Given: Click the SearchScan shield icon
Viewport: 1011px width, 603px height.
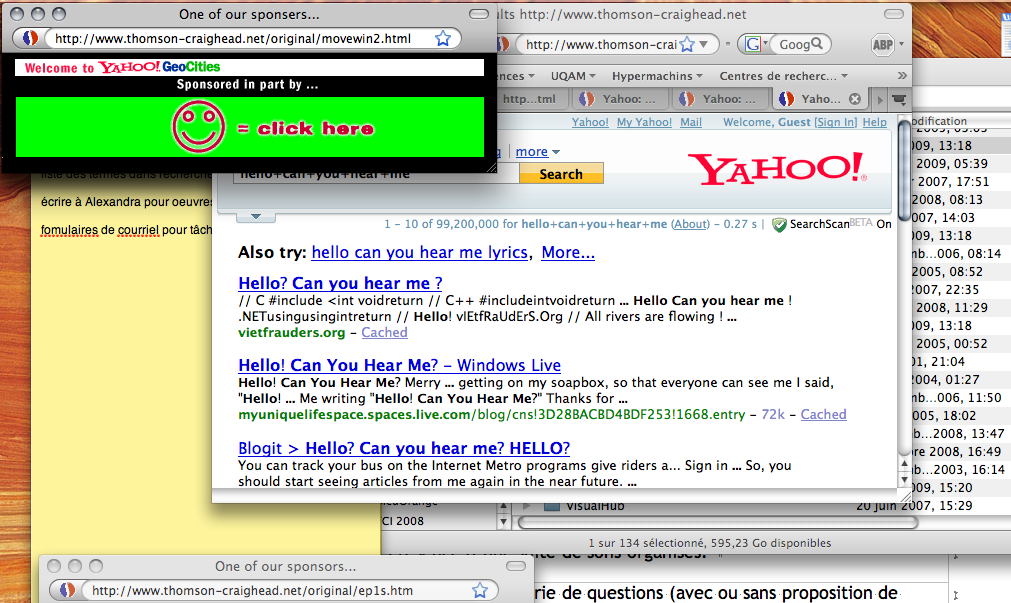Looking at the screenshot, I should coord(780,224).
